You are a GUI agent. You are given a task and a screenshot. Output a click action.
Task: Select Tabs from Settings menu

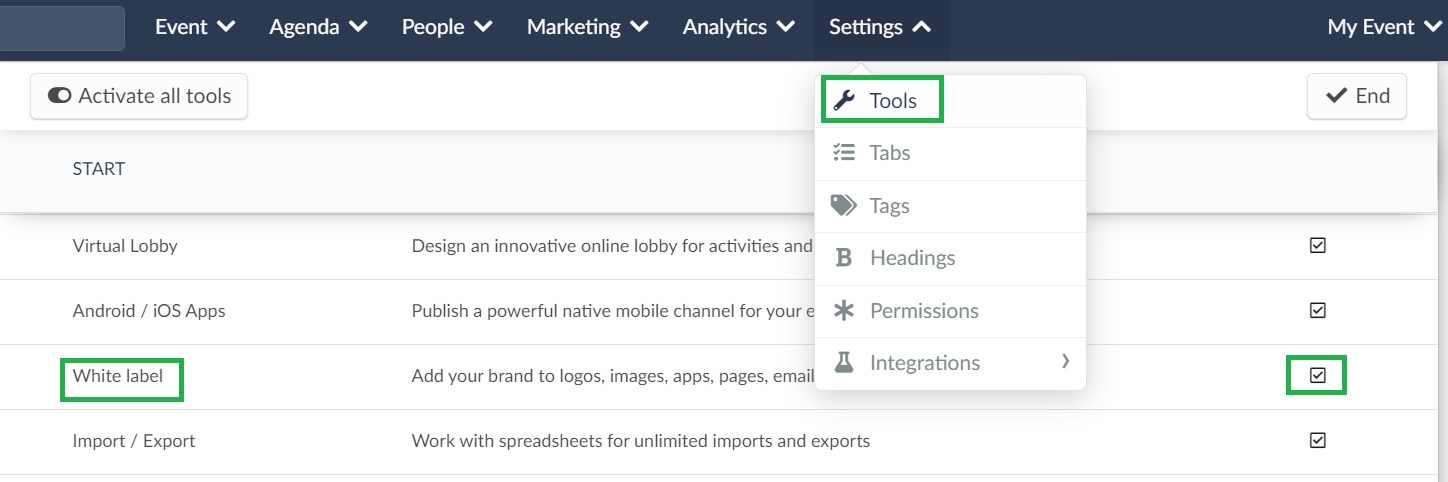tap(950, 153)
